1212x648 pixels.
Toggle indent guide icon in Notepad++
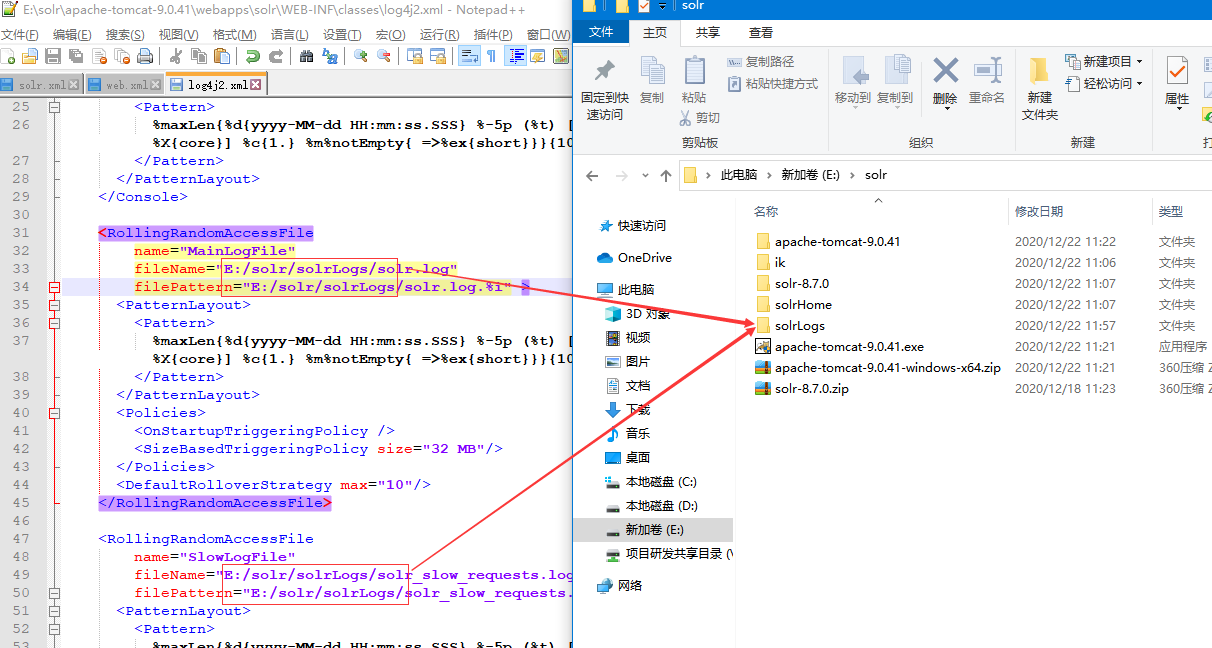(x=516, y=56)
